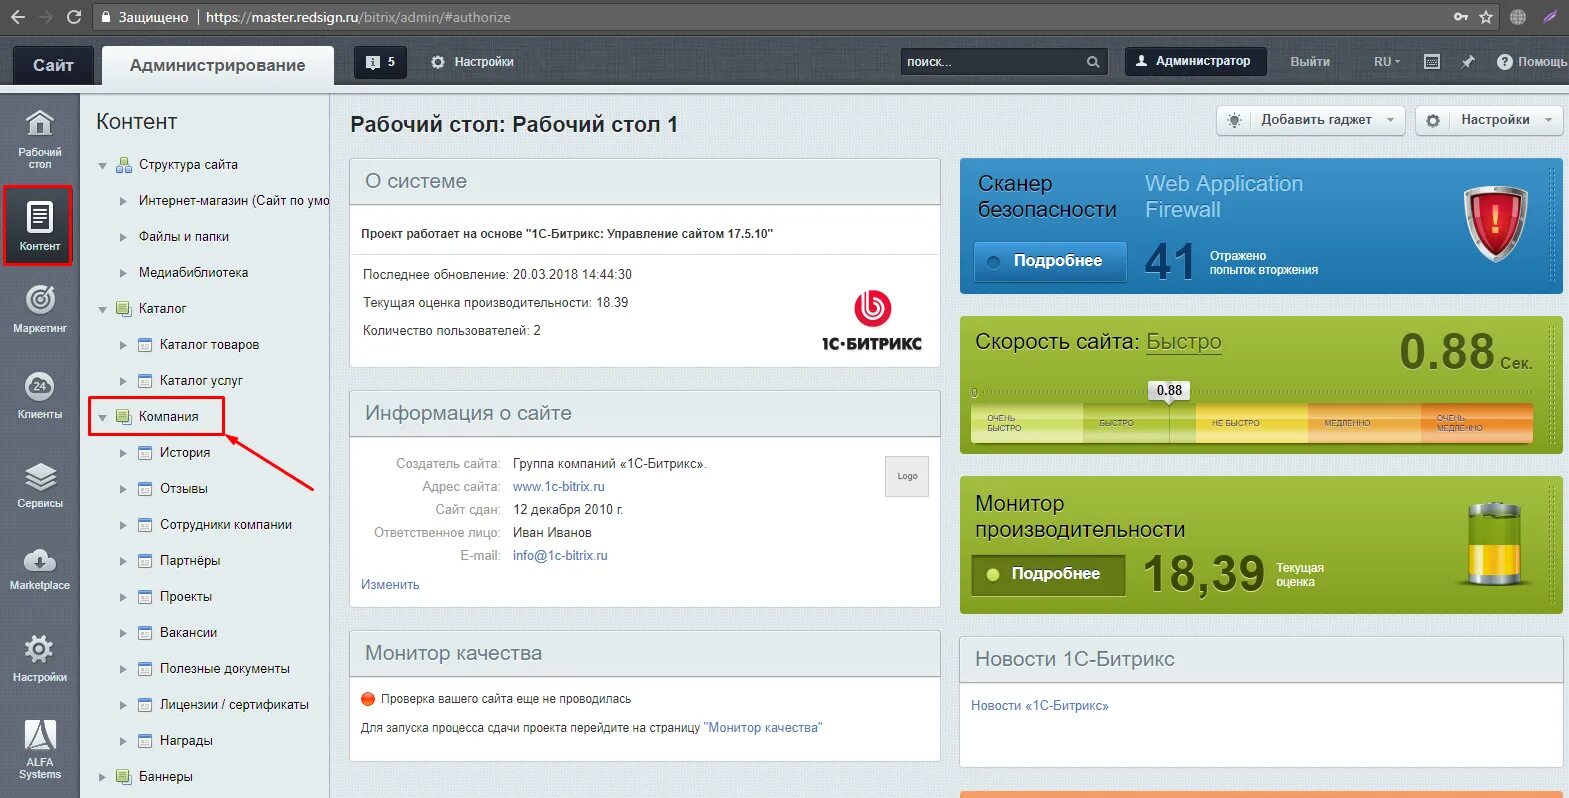This screenshot has width=1569, height=798.
Task: Click the pin panel icon in header
Action: pos(1467,62)
